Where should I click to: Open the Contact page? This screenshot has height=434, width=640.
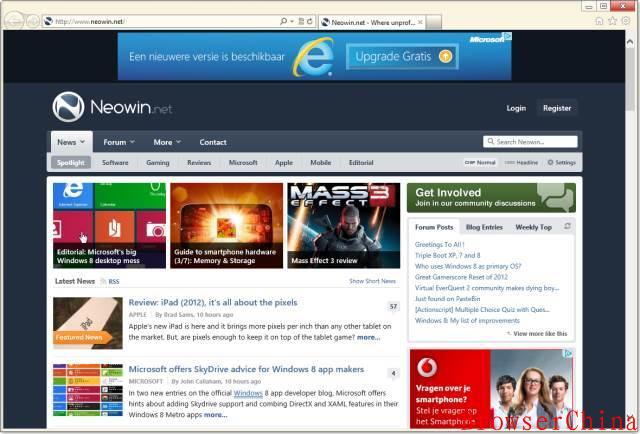[x=213, y=142]
